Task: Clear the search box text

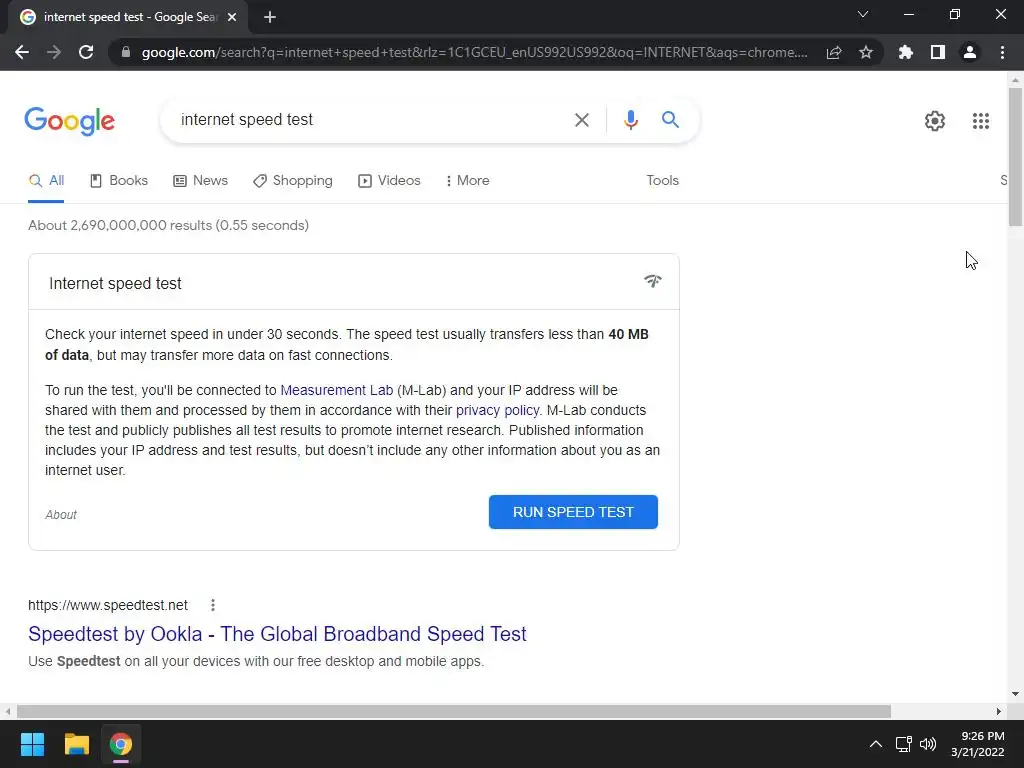Action: coord(581,120)
